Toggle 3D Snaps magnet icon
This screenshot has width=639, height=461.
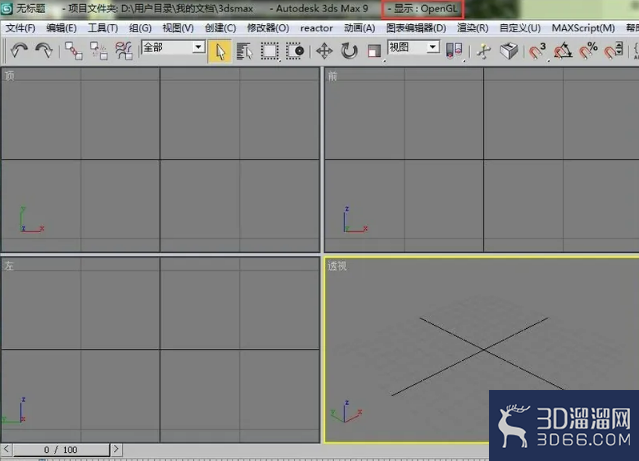tap(537, 51)
